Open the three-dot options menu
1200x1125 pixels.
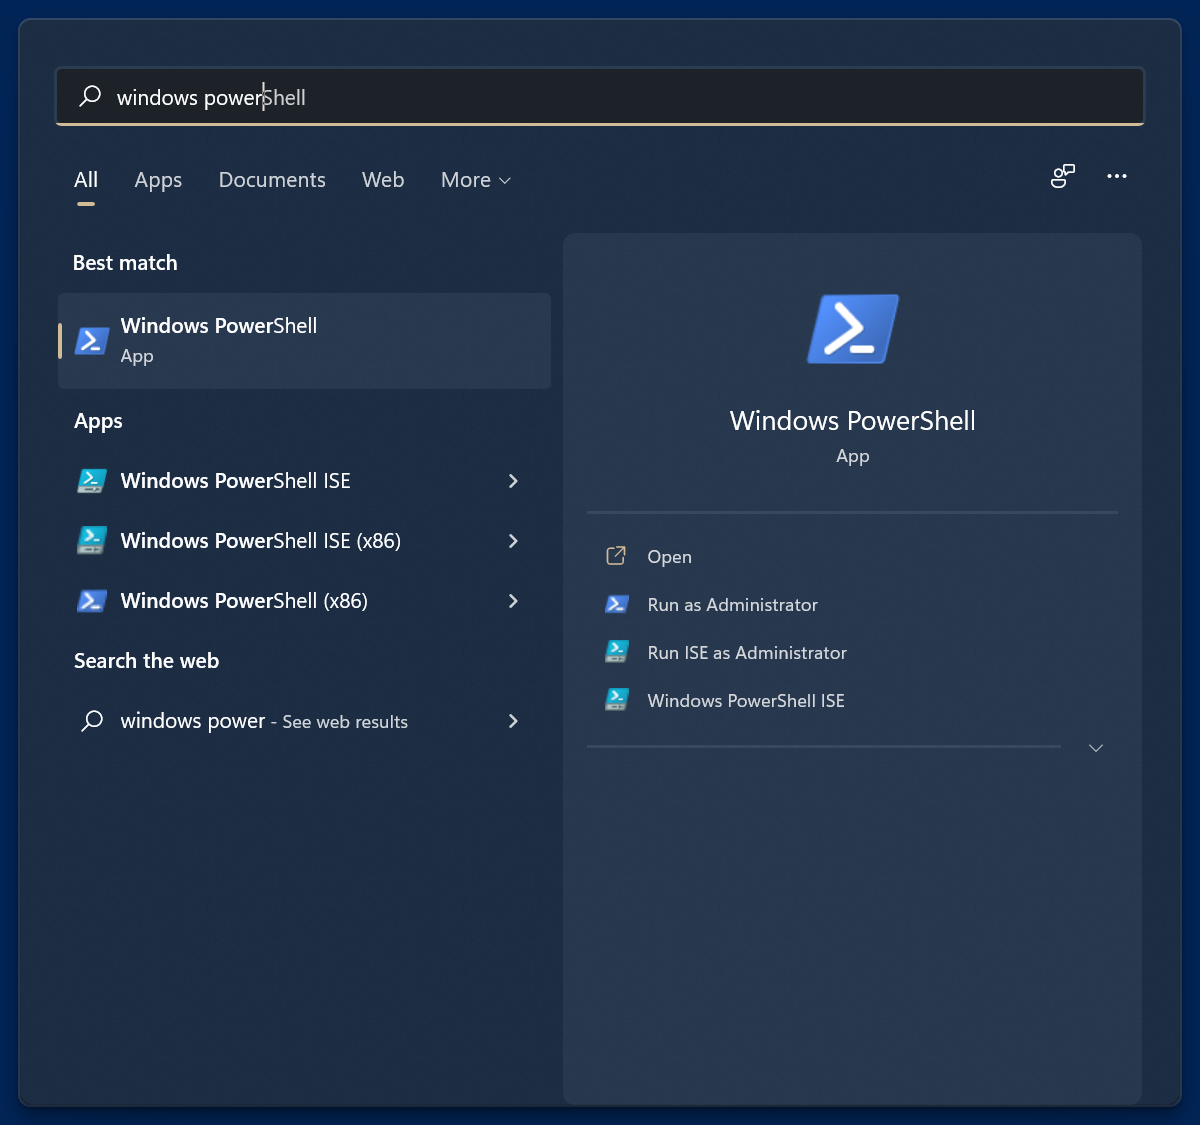pos(1117,177)
